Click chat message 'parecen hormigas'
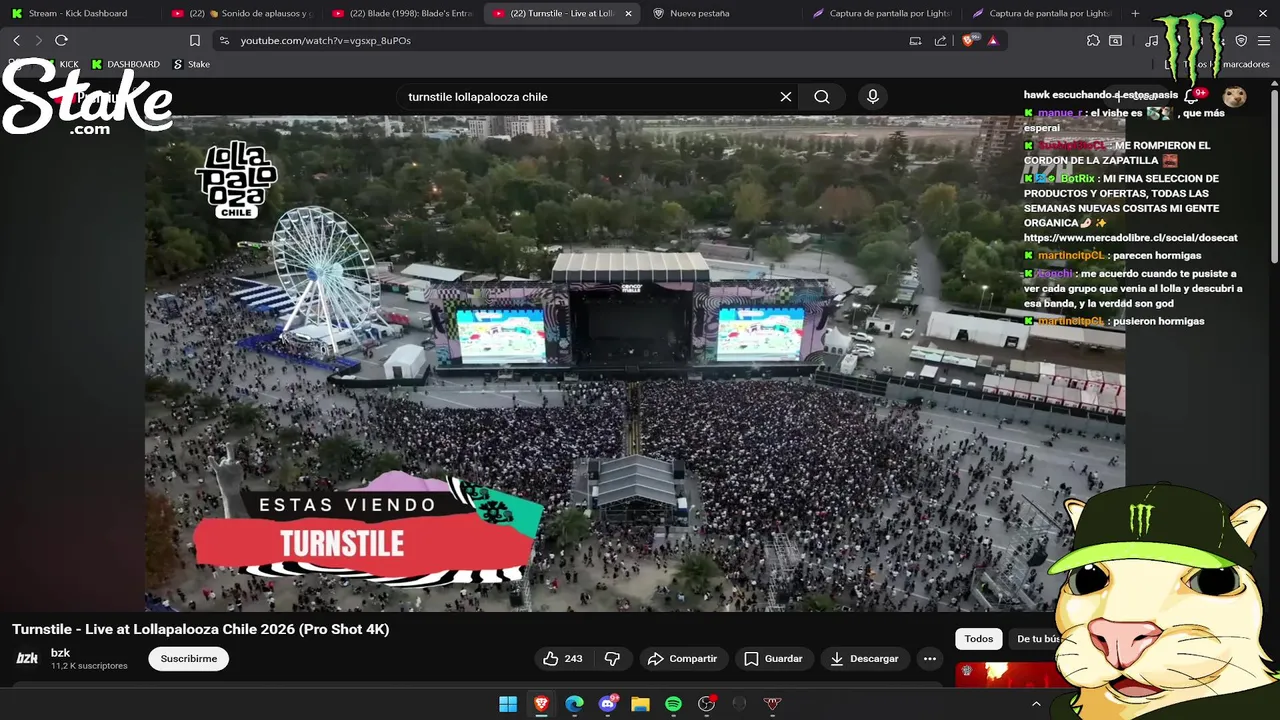 [1157, 256]
